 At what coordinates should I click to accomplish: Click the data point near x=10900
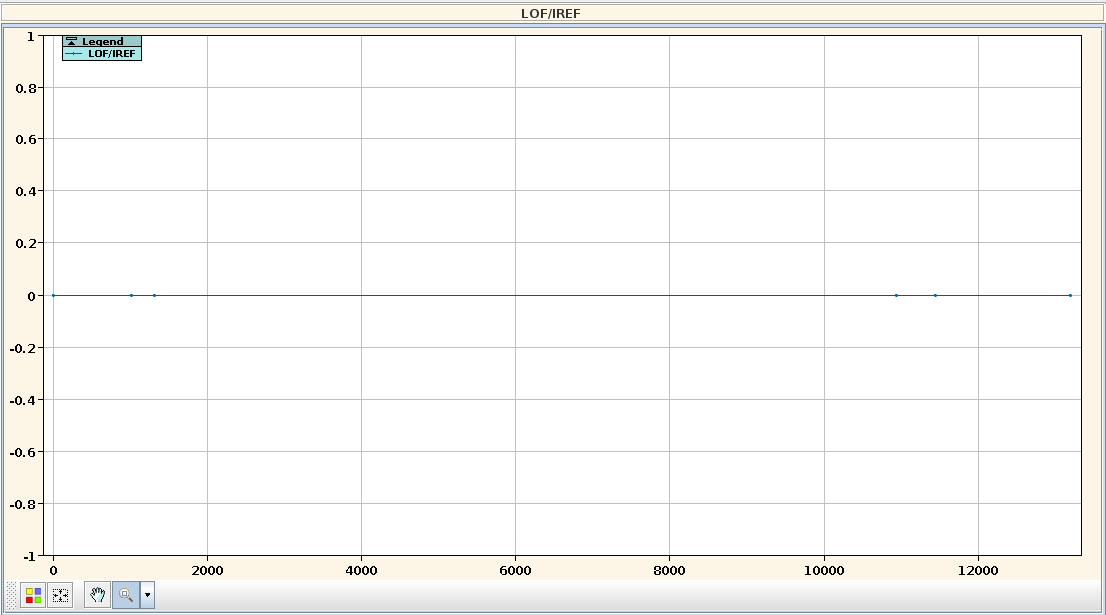(x=896, y=295)
